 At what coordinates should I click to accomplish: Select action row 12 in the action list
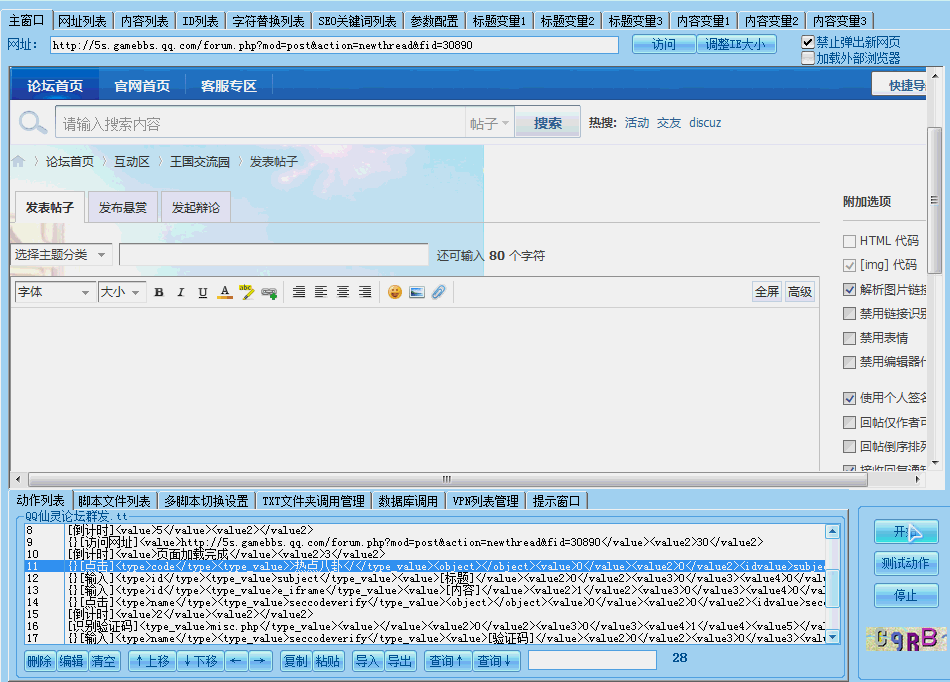(425, 578)
